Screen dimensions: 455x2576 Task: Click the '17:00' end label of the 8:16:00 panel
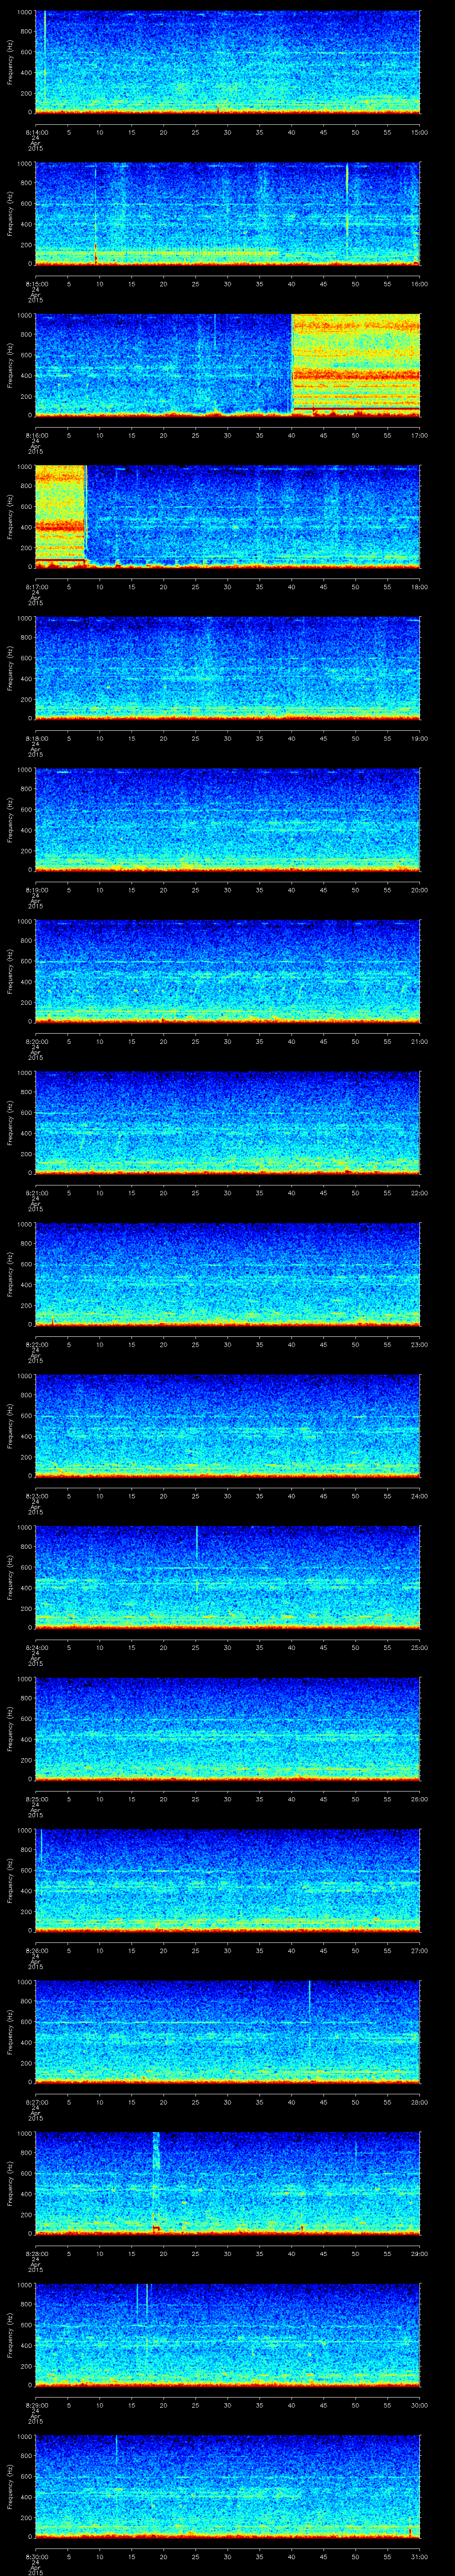[x=420, y=435]
